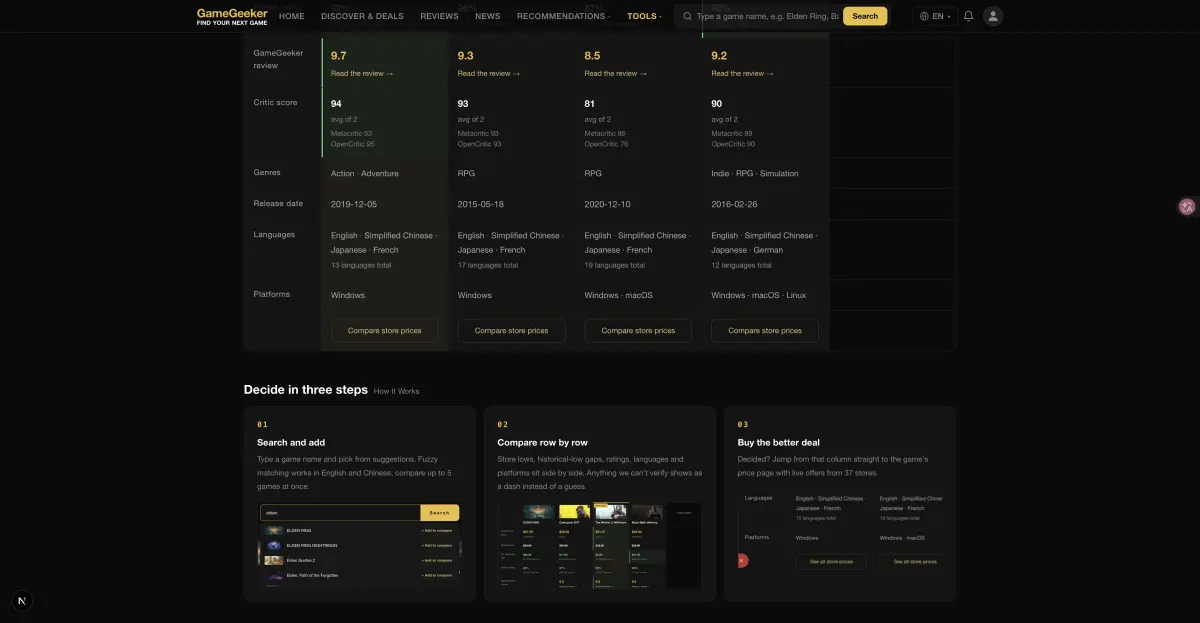Screen dimensions: 1200x623
Task: Click '19 languages total'
Action: (x=615, y=265)
